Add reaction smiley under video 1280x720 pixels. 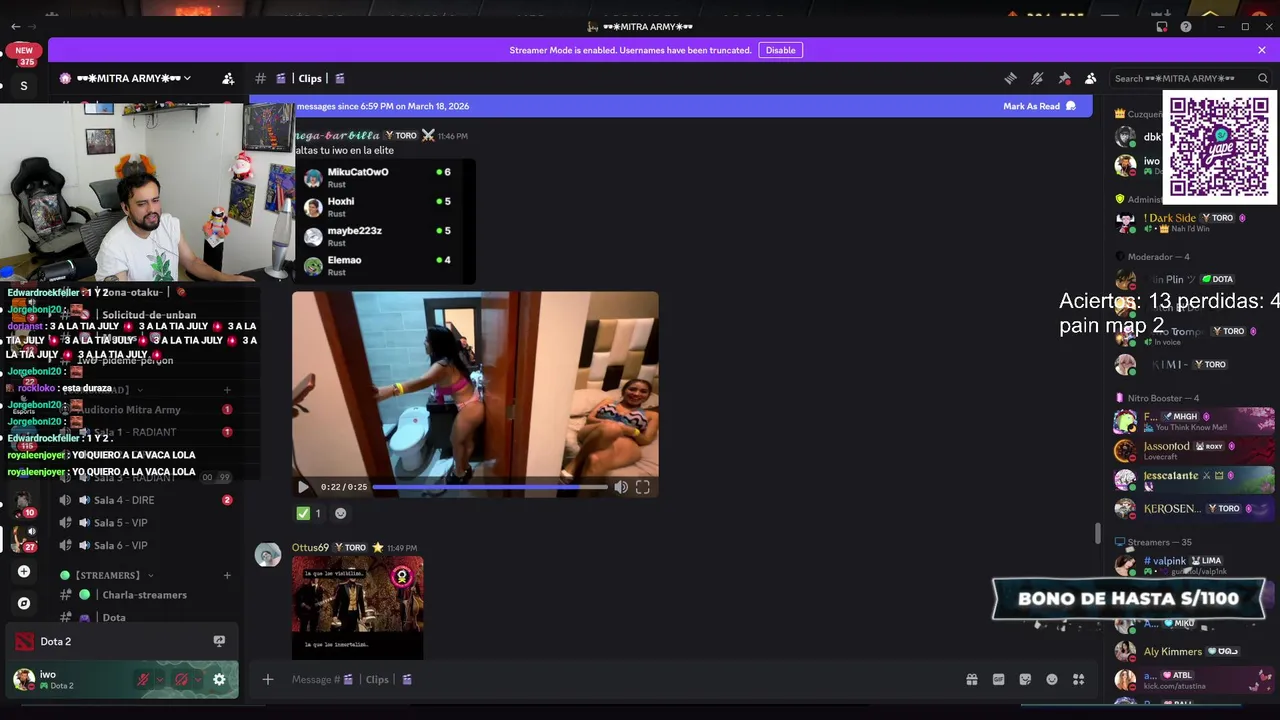[x=340, y=513]
